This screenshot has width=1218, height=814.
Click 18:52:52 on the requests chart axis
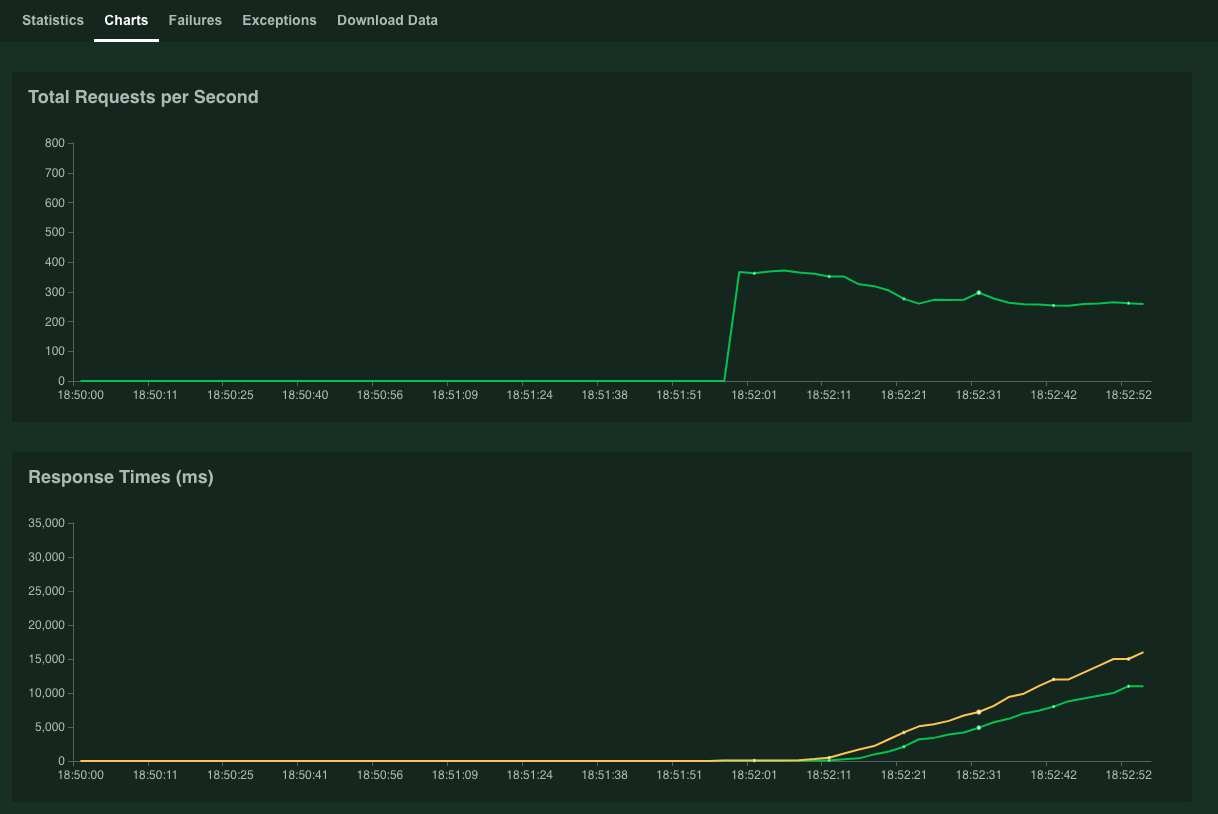(x=1128, y=395)
